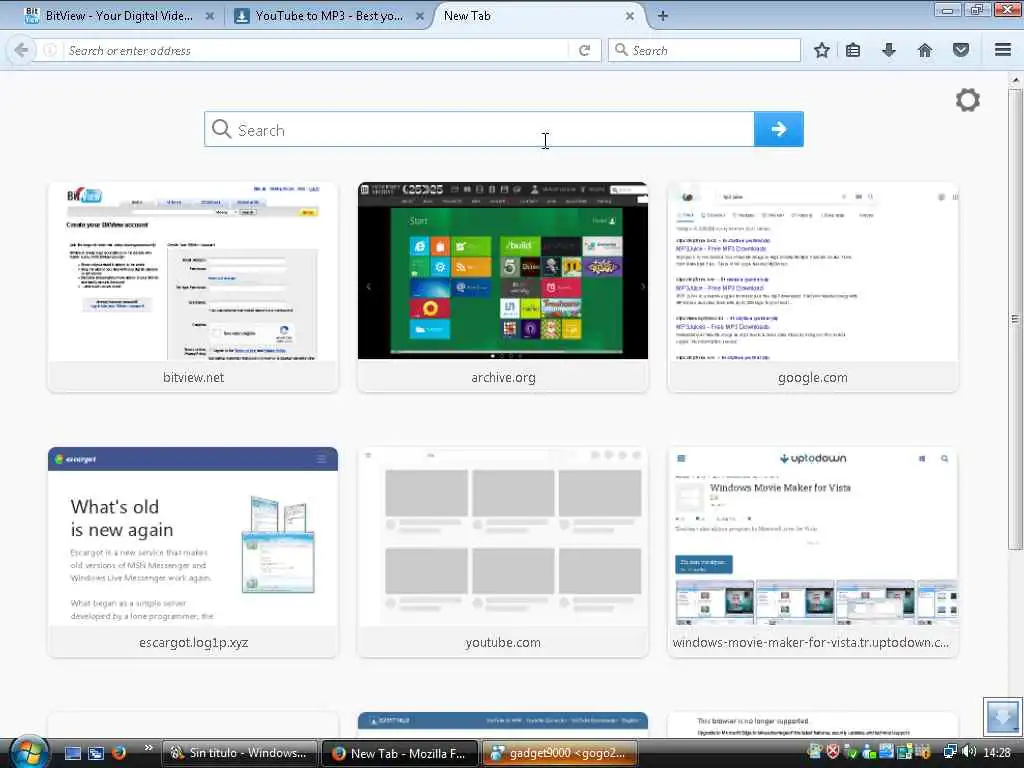Switch to New Tab - Mozilla Firefox taskbar button

coord(400,753)
